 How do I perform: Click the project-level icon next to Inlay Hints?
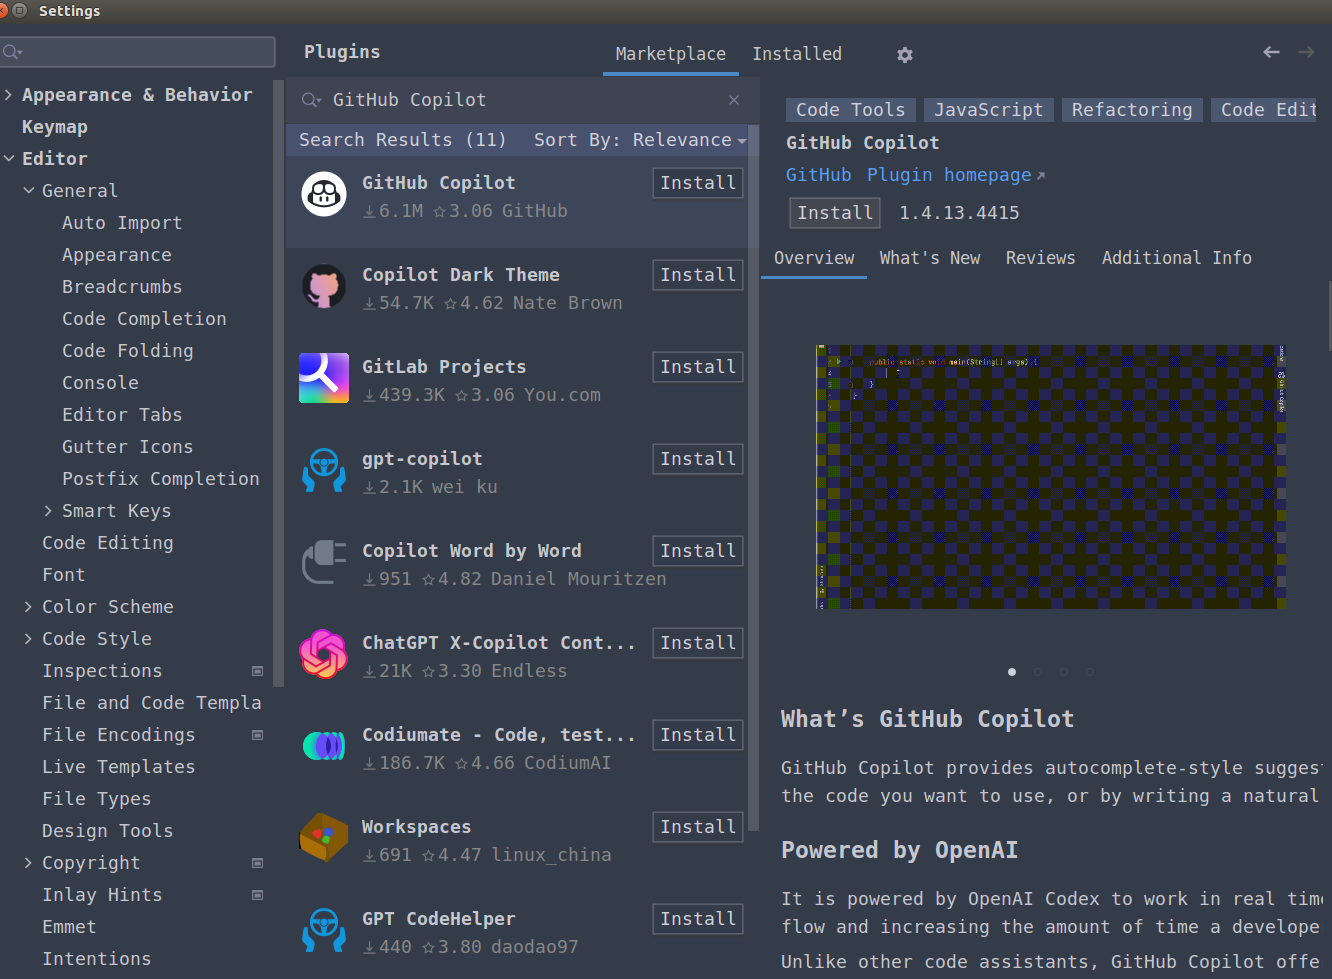pyautogui.click(x=257, y=895)
